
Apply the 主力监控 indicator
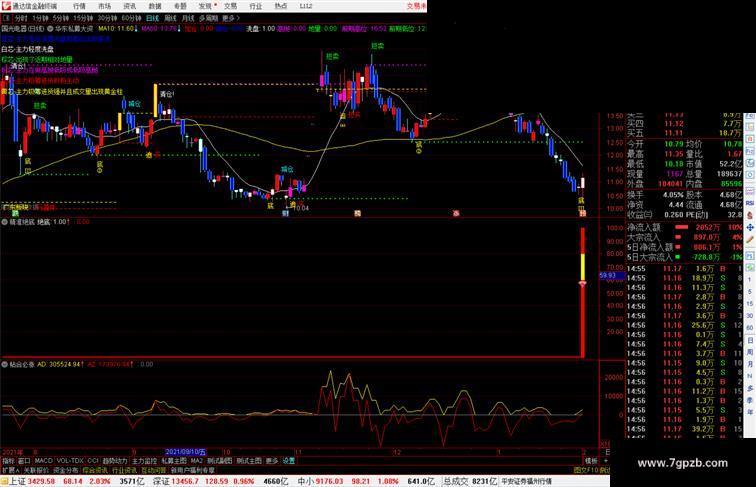click(x=144, y=461)
